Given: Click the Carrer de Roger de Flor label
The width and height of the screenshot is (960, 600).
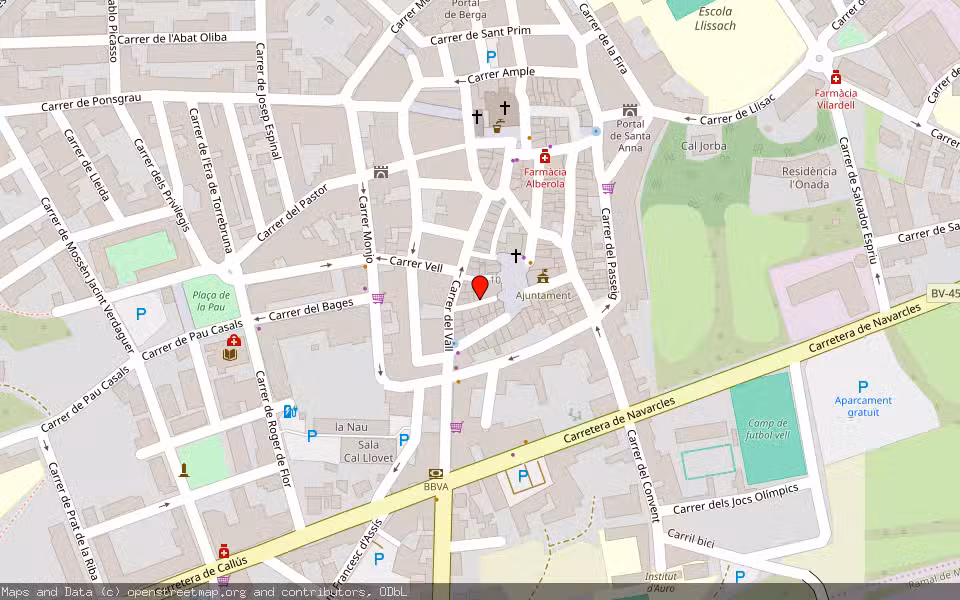Looking at the screenshot, I should [x=273, y=429].
